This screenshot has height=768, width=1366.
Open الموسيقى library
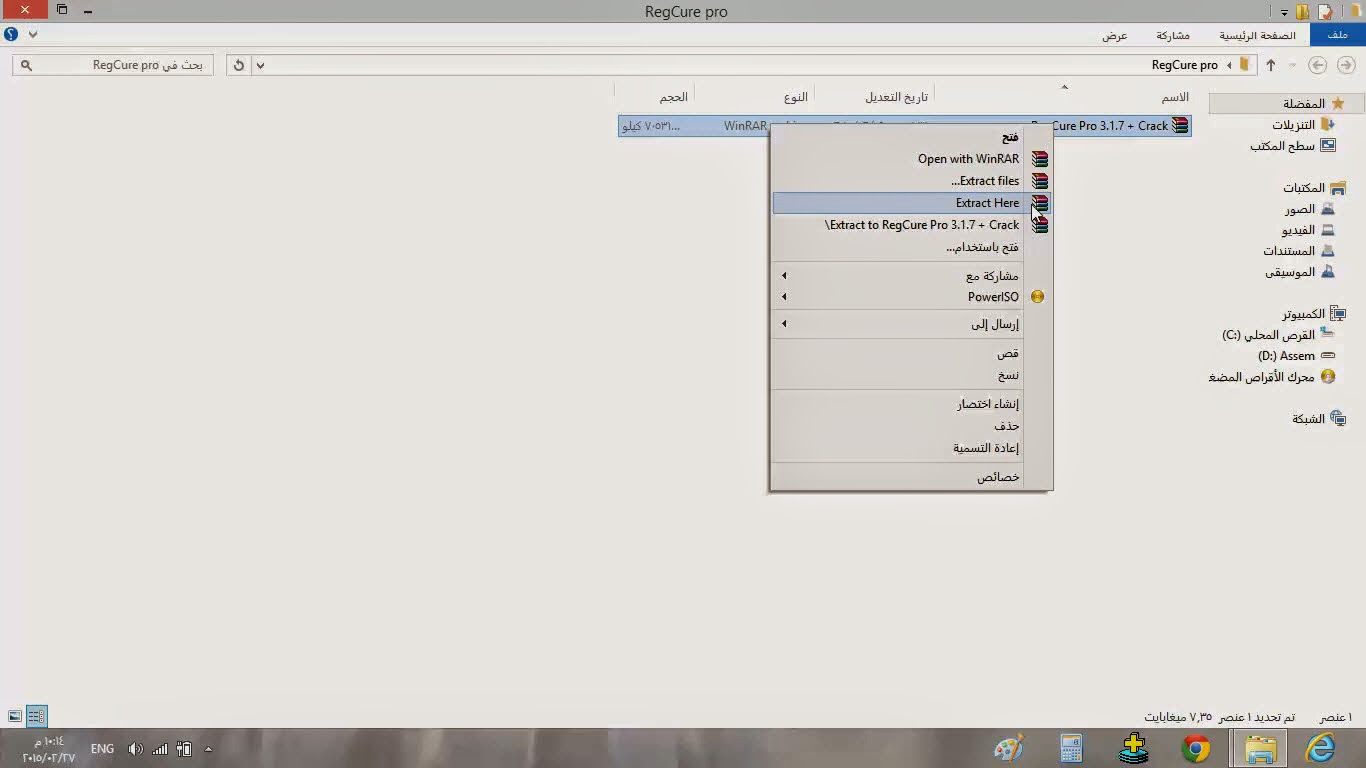click(x=1290, y=272)
